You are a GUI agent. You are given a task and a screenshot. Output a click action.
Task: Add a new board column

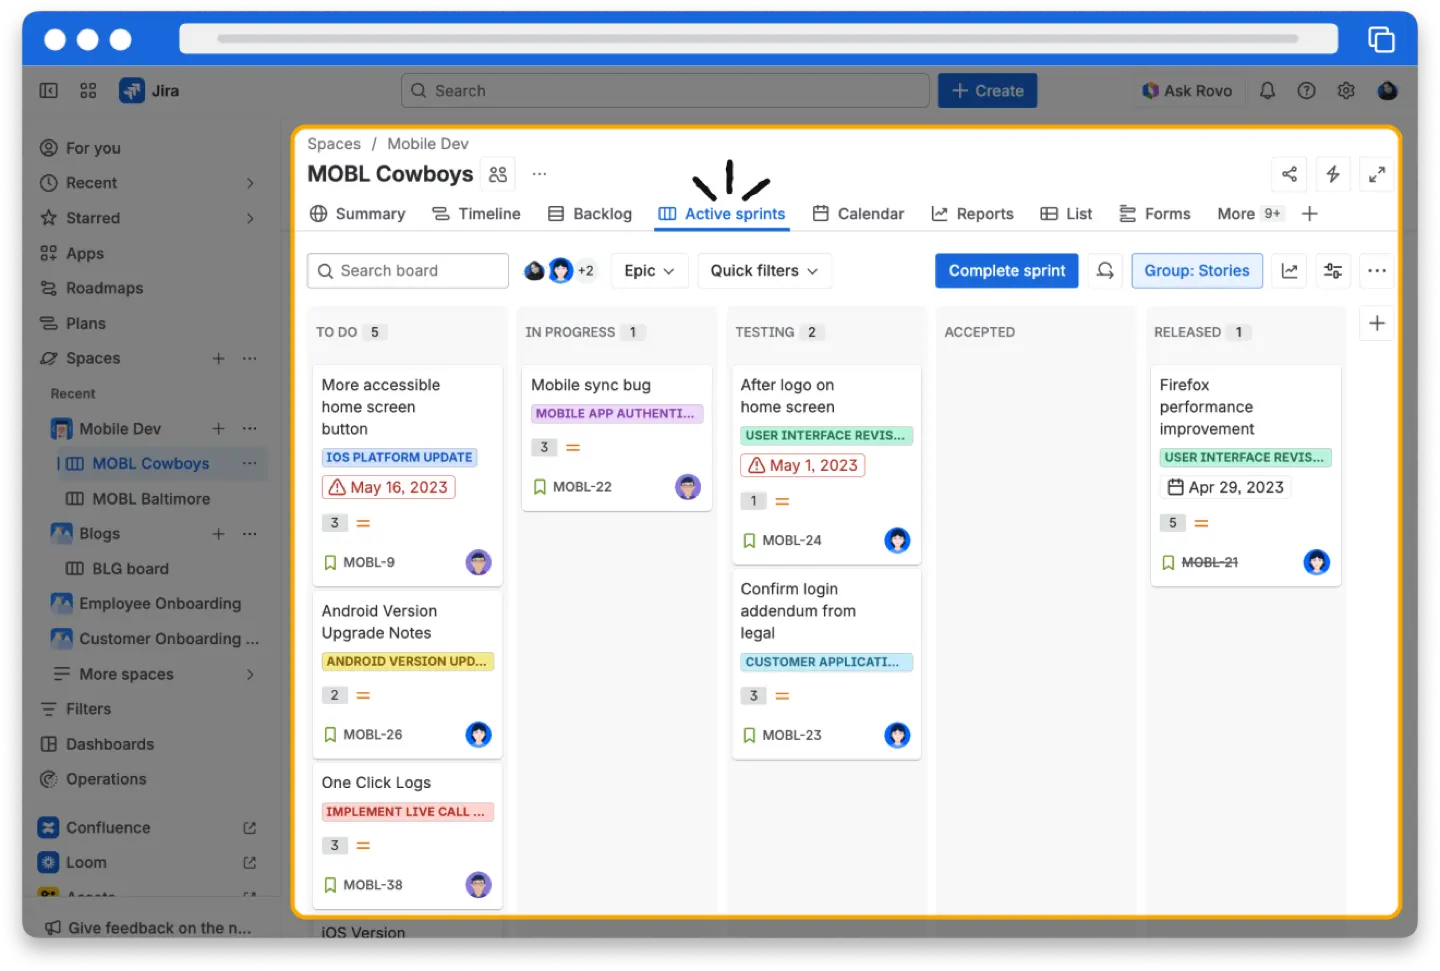pyautogui.click(x=1377, y=323)
